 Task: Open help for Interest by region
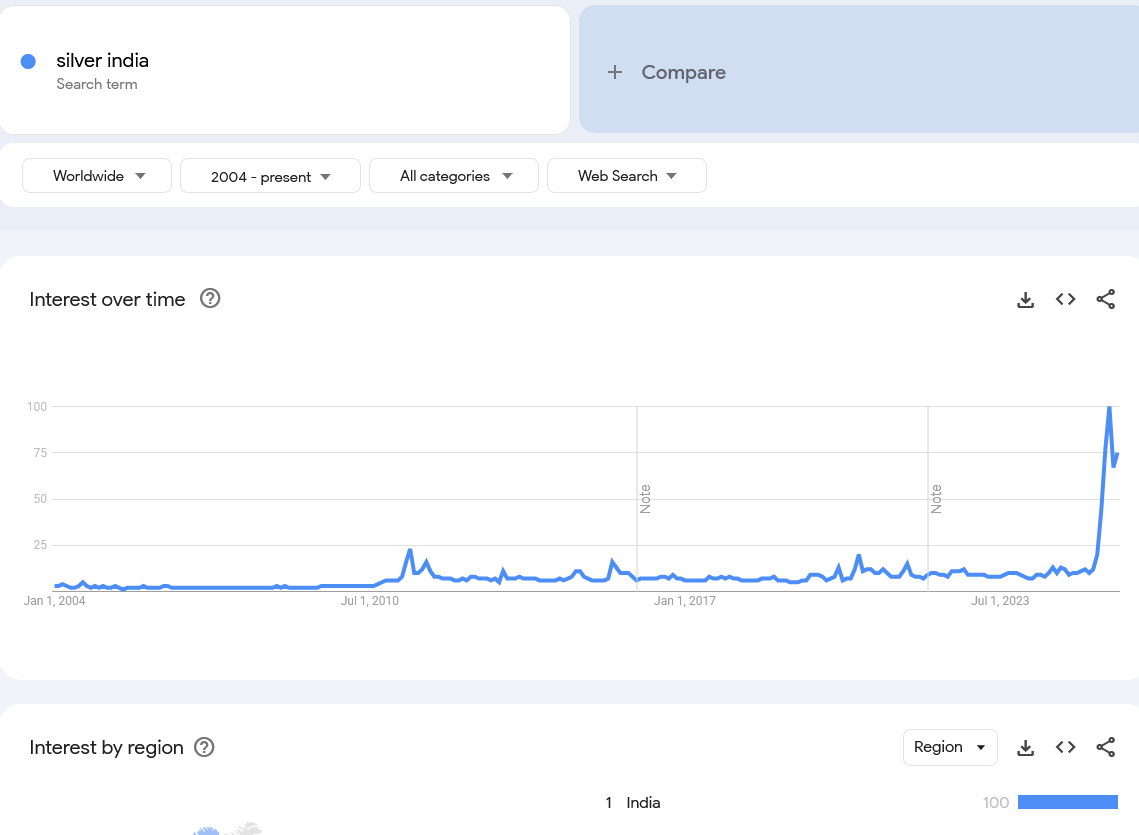[204, 747]
